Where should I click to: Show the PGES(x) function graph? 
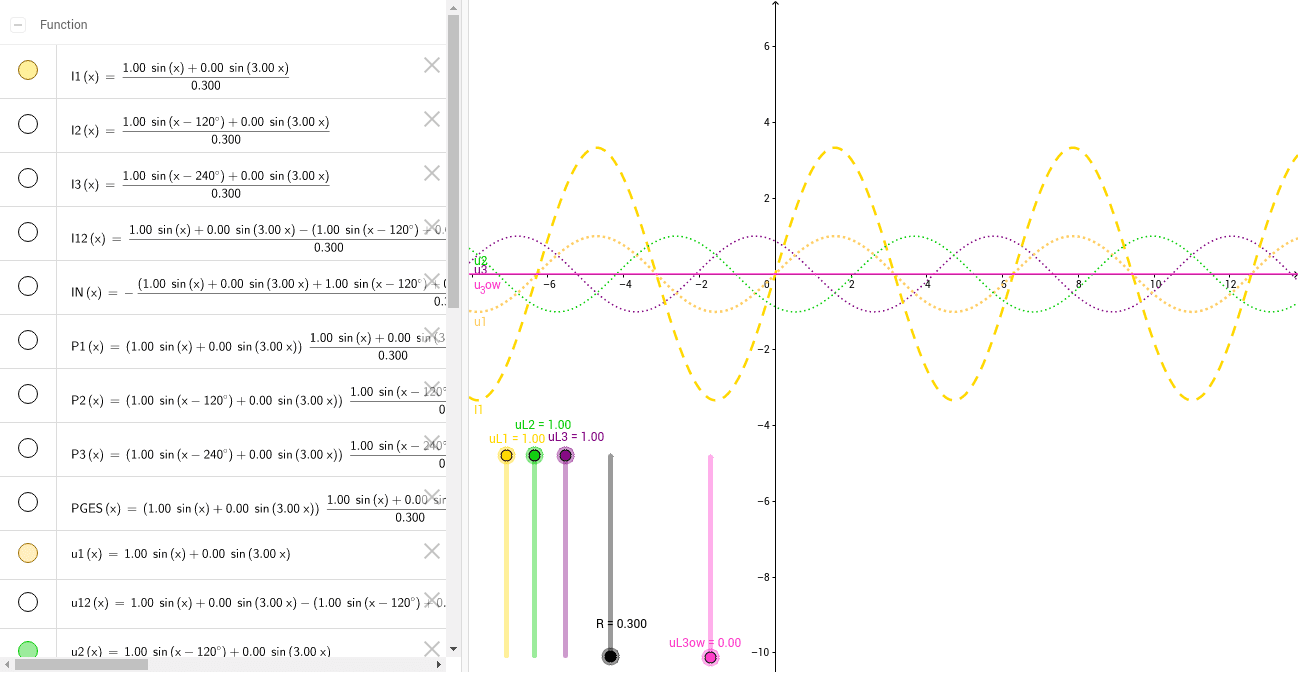pos(28,502)
